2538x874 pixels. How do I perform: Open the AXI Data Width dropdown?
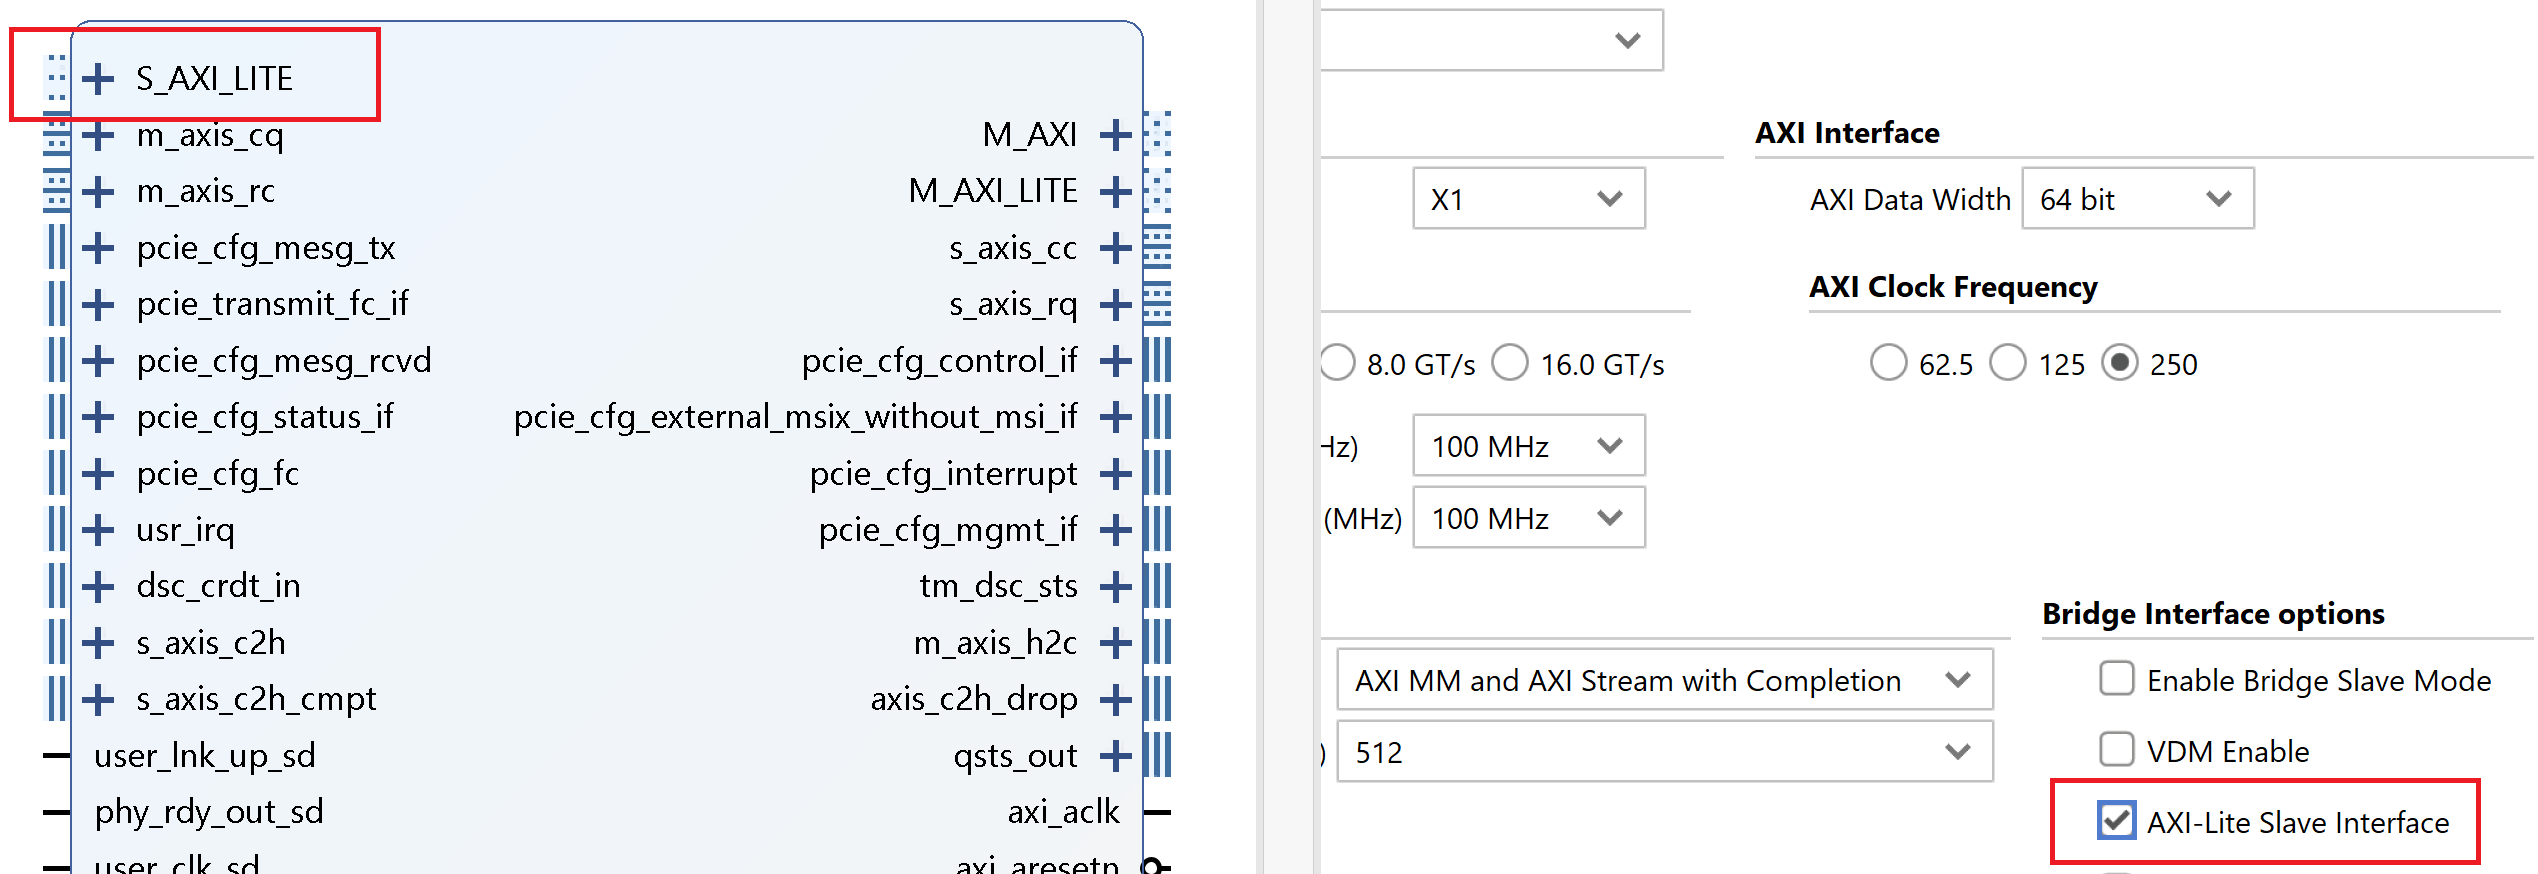[2137, 199]
